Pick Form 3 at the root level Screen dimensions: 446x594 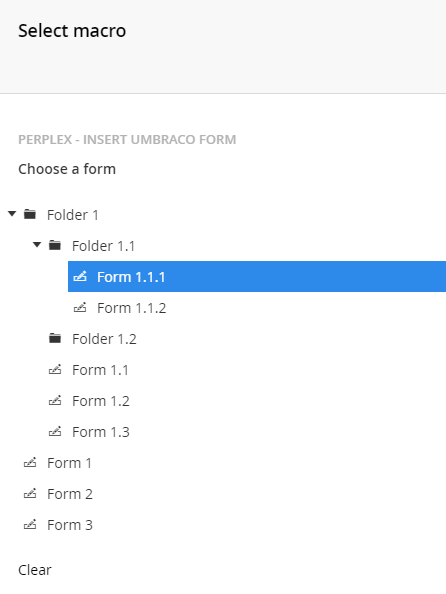(x=70, y=525)
